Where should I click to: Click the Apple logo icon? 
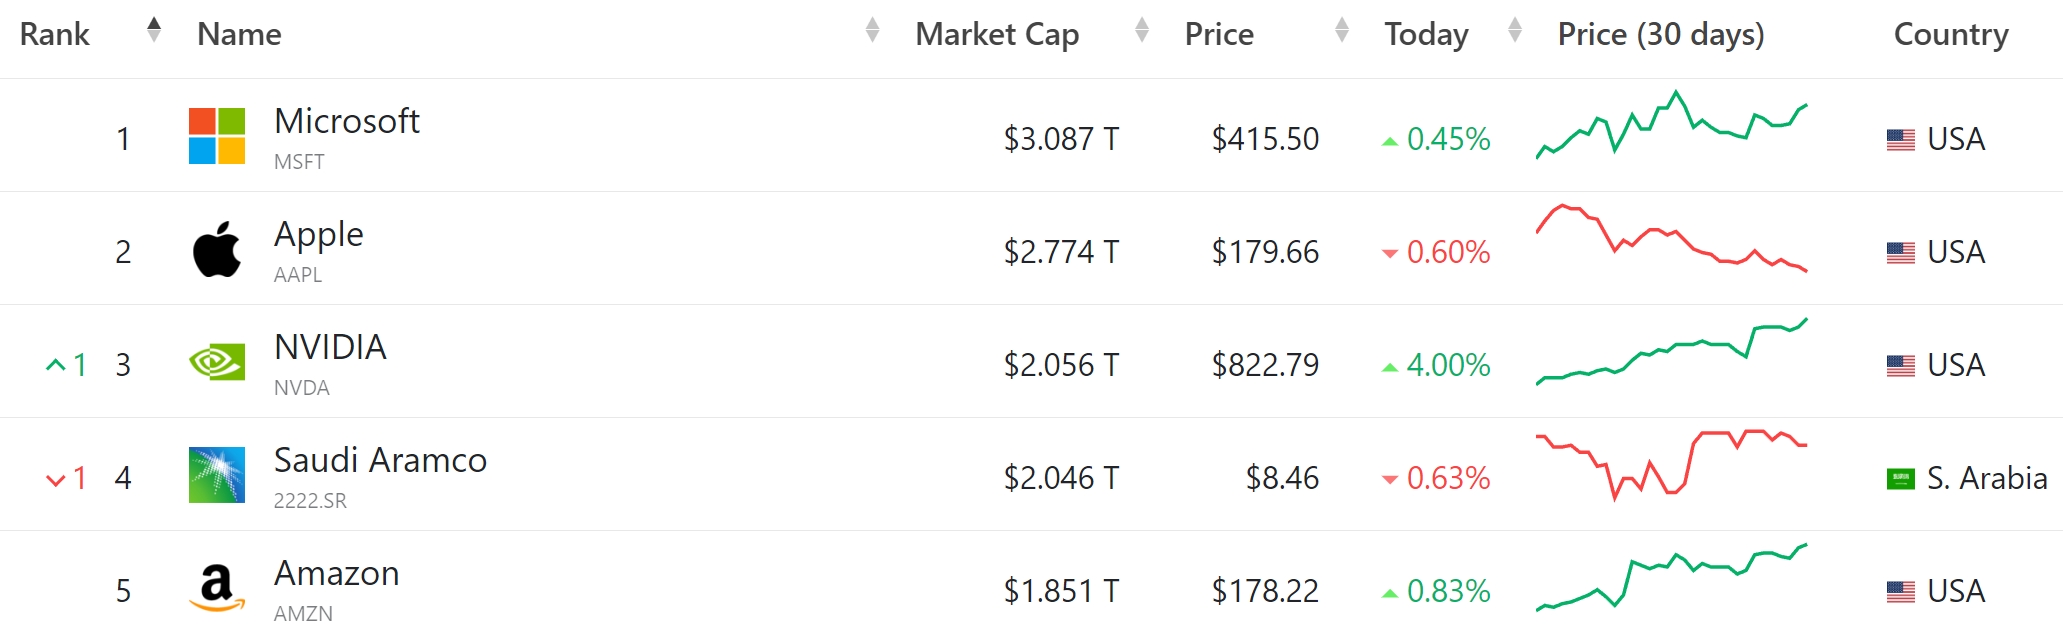[217, 249]
